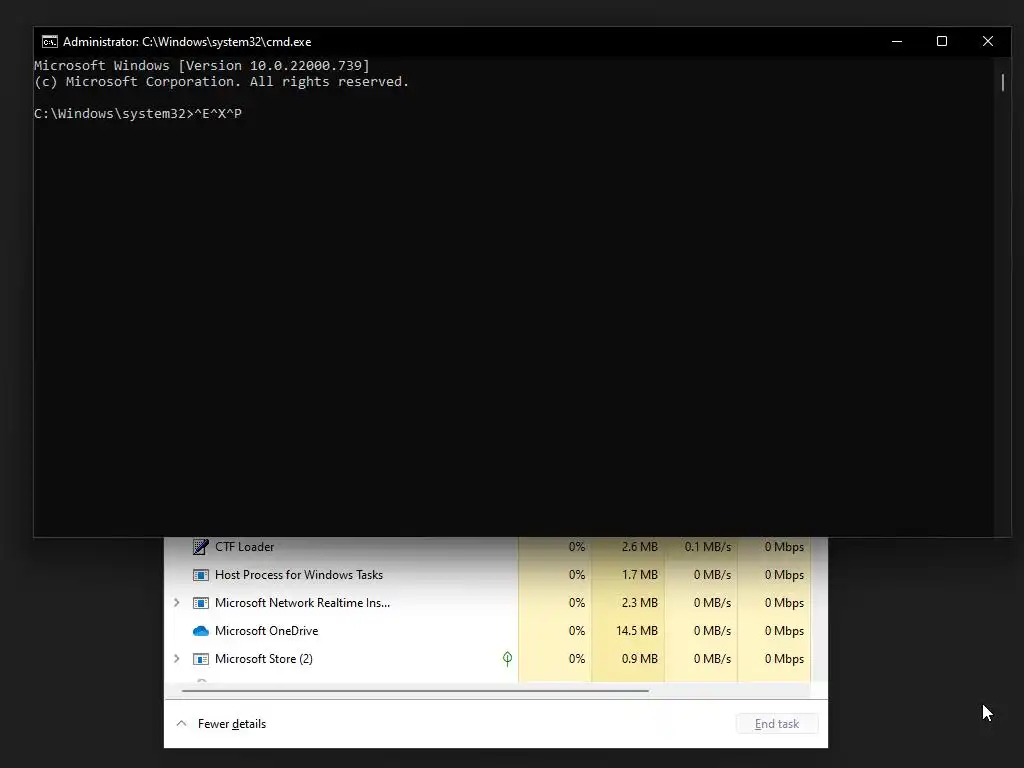Click the Microsoft Corporation copyright line
Viewport: 1024px width, 768px height.
(221, 82)
